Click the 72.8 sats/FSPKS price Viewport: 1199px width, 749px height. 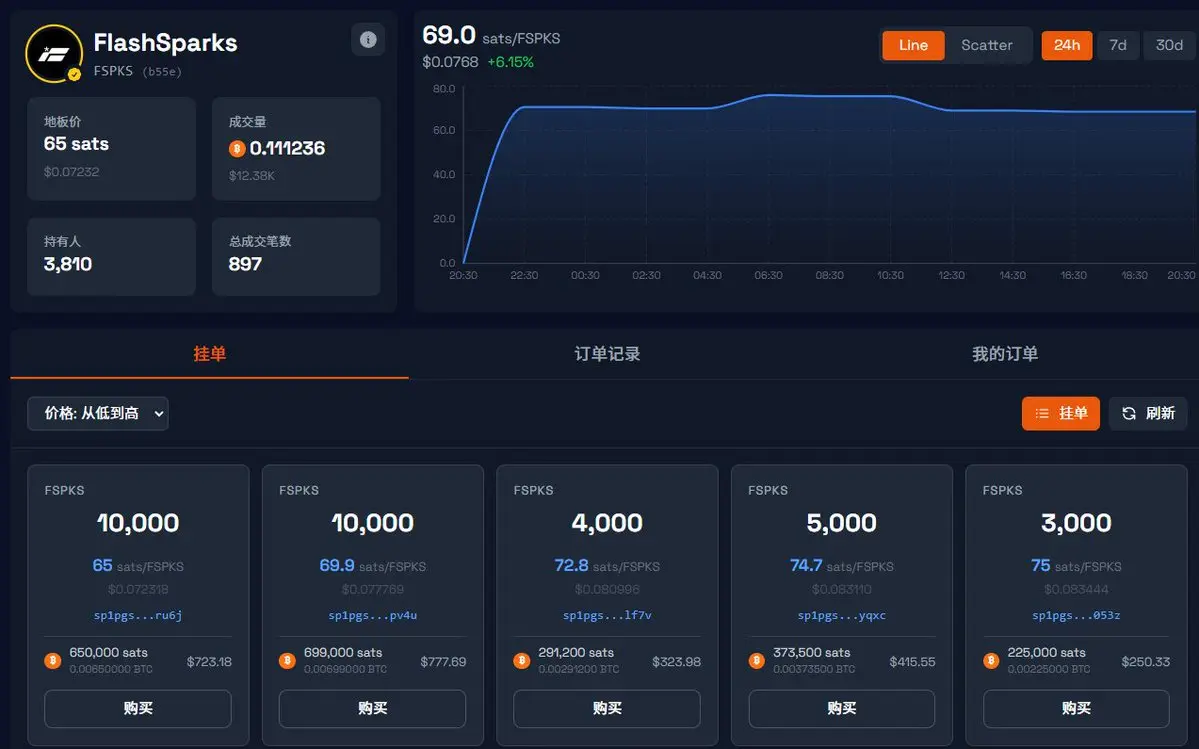pos(607,566)
